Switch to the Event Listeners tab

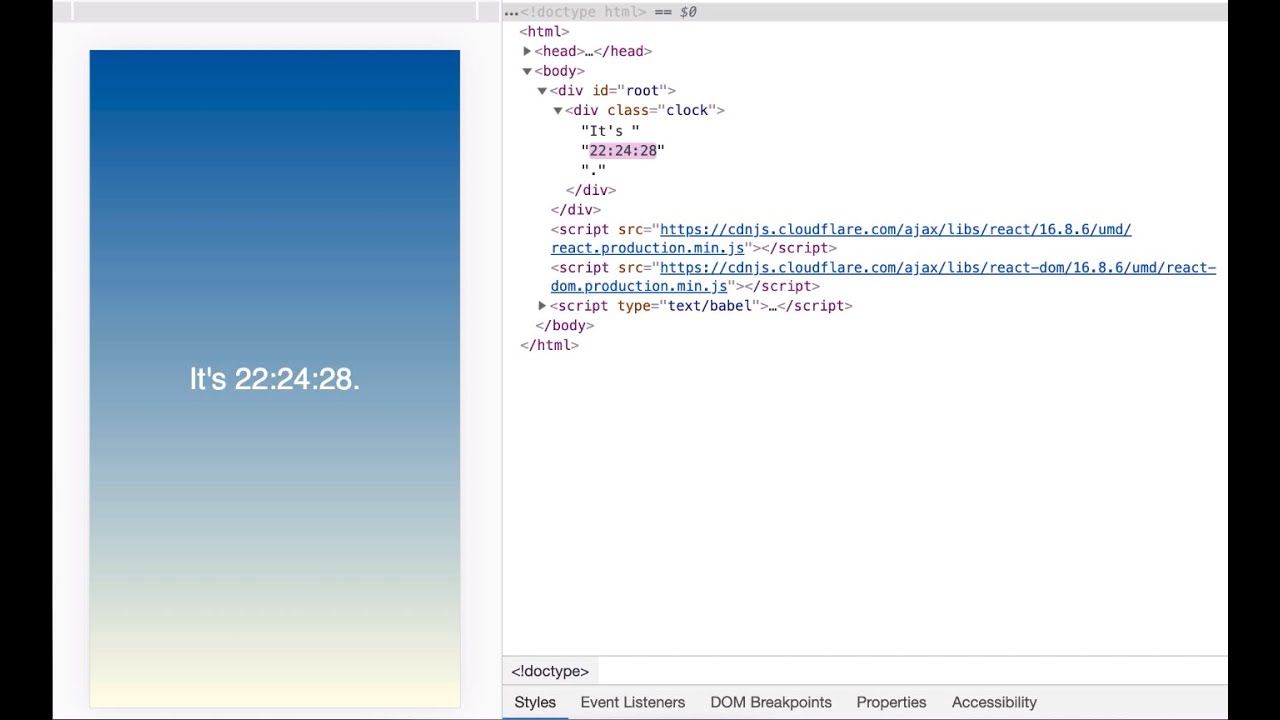coord(632,702)
